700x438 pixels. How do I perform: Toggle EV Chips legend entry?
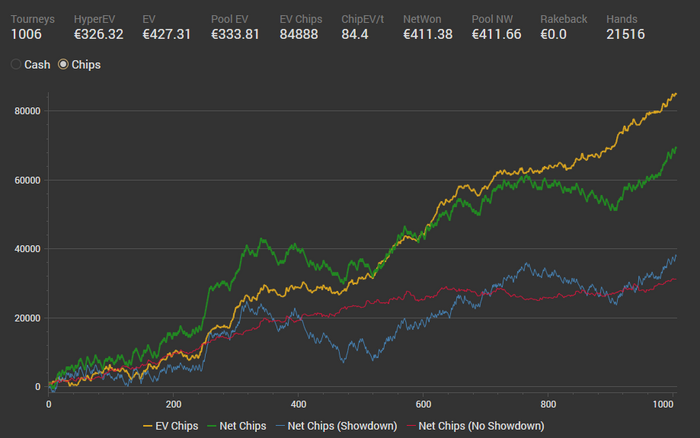[171, 426]
